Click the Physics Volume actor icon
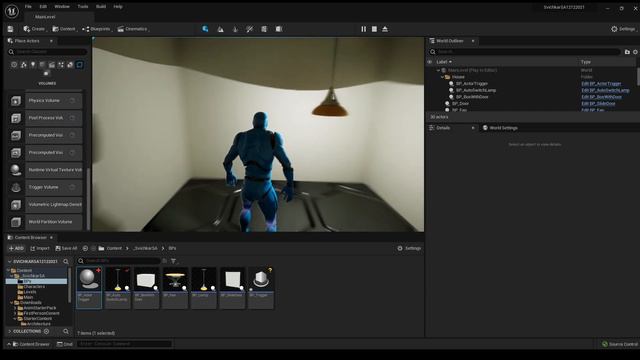Image resolution: width=640 pixels, height=360 pixels. click(16, 100)
